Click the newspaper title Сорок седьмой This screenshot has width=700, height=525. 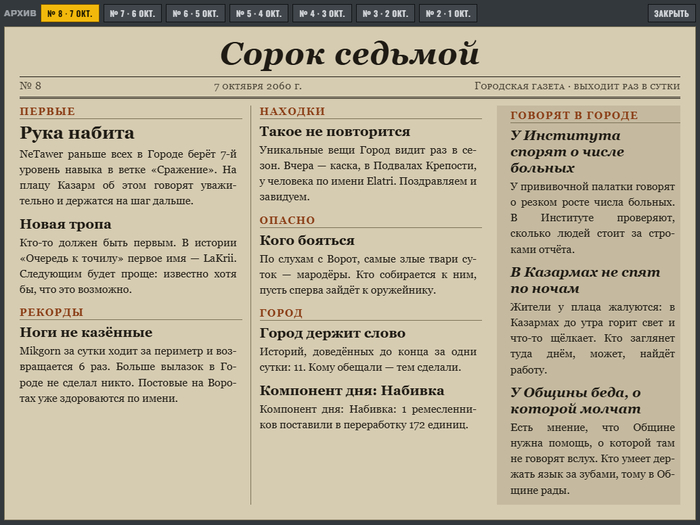point(350,54)
